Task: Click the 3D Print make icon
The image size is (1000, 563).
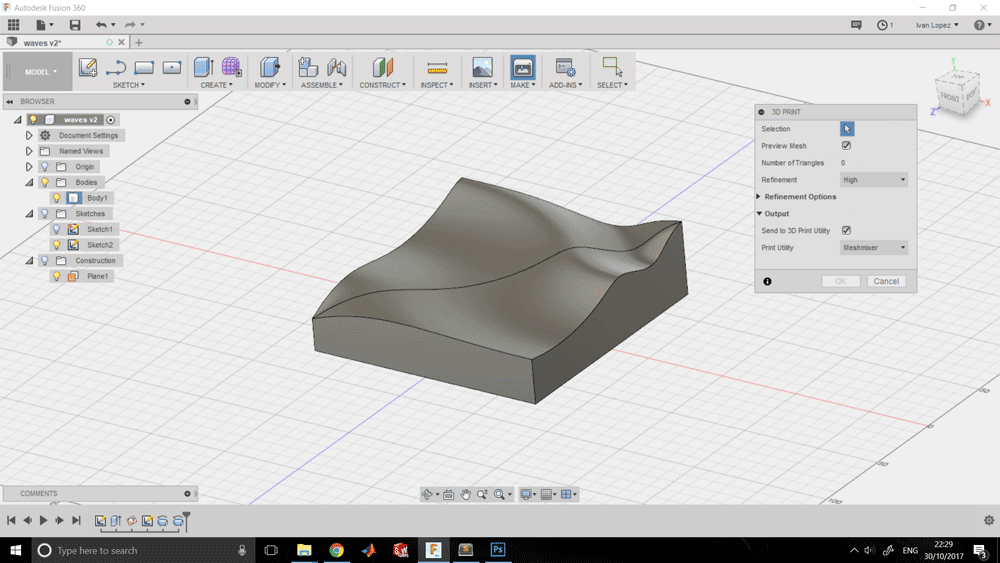Action: coord(522,68)
